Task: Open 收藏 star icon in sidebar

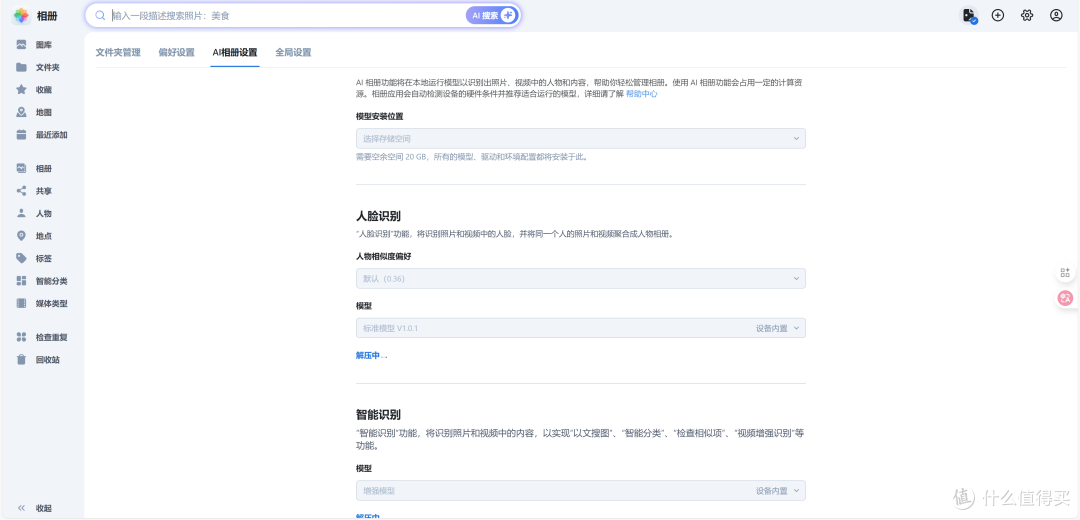Action: [21, 90]
